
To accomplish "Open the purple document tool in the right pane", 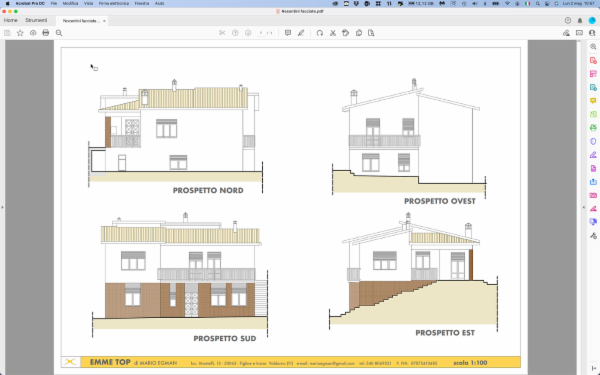I will click(593, 168).
